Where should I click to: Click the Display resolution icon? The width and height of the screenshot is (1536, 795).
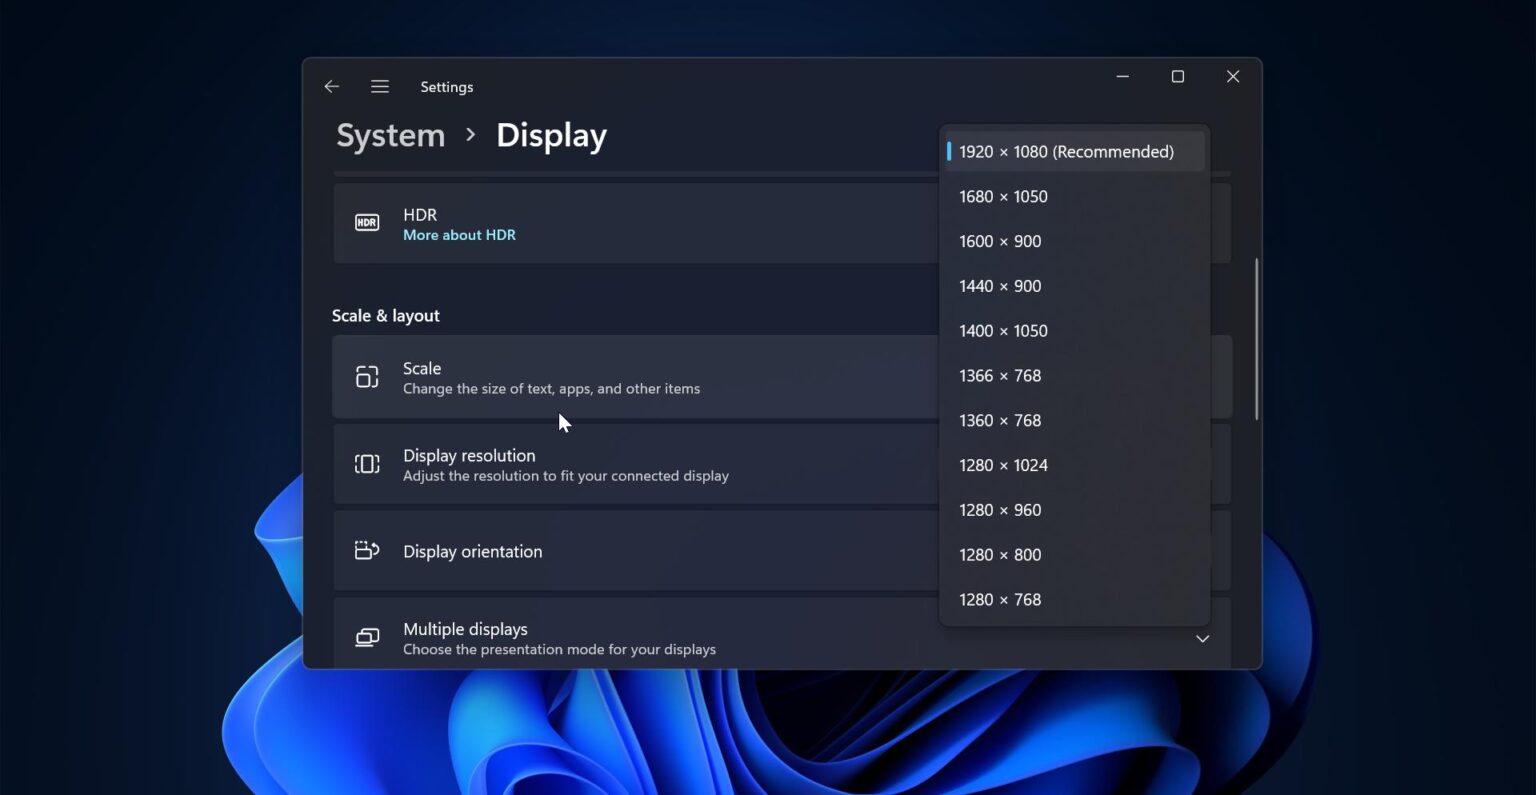367,463
